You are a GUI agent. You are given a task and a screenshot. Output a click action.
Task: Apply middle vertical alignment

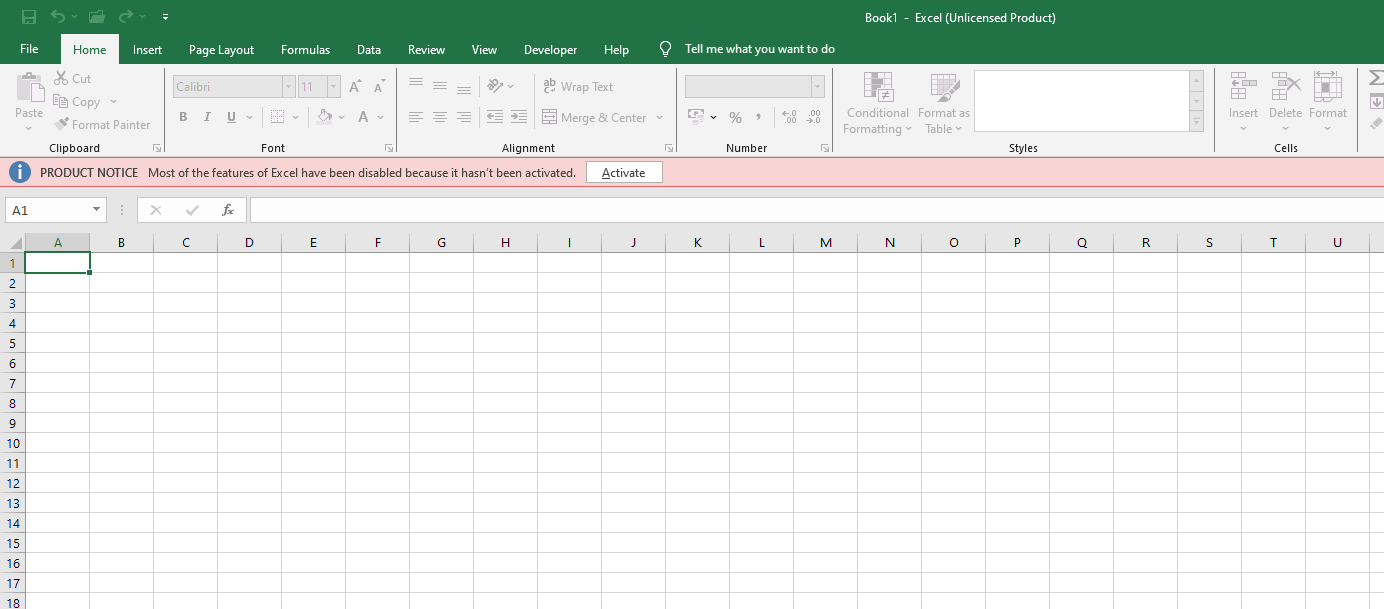coord(440,87)
